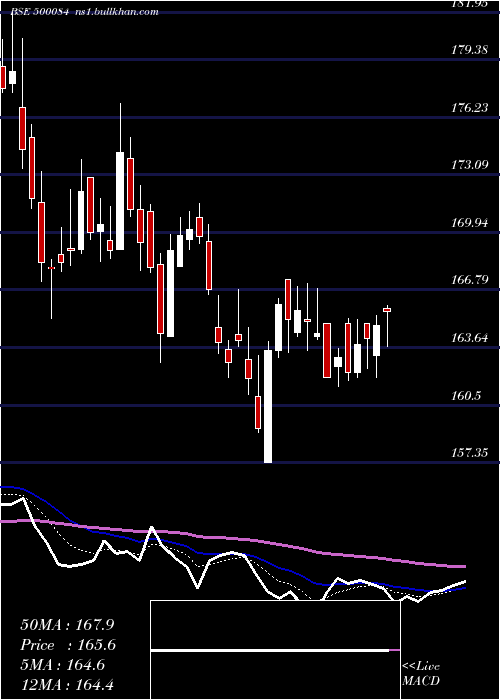Click the 179.38 price level label
500x700 pixels.
point(469,50)
